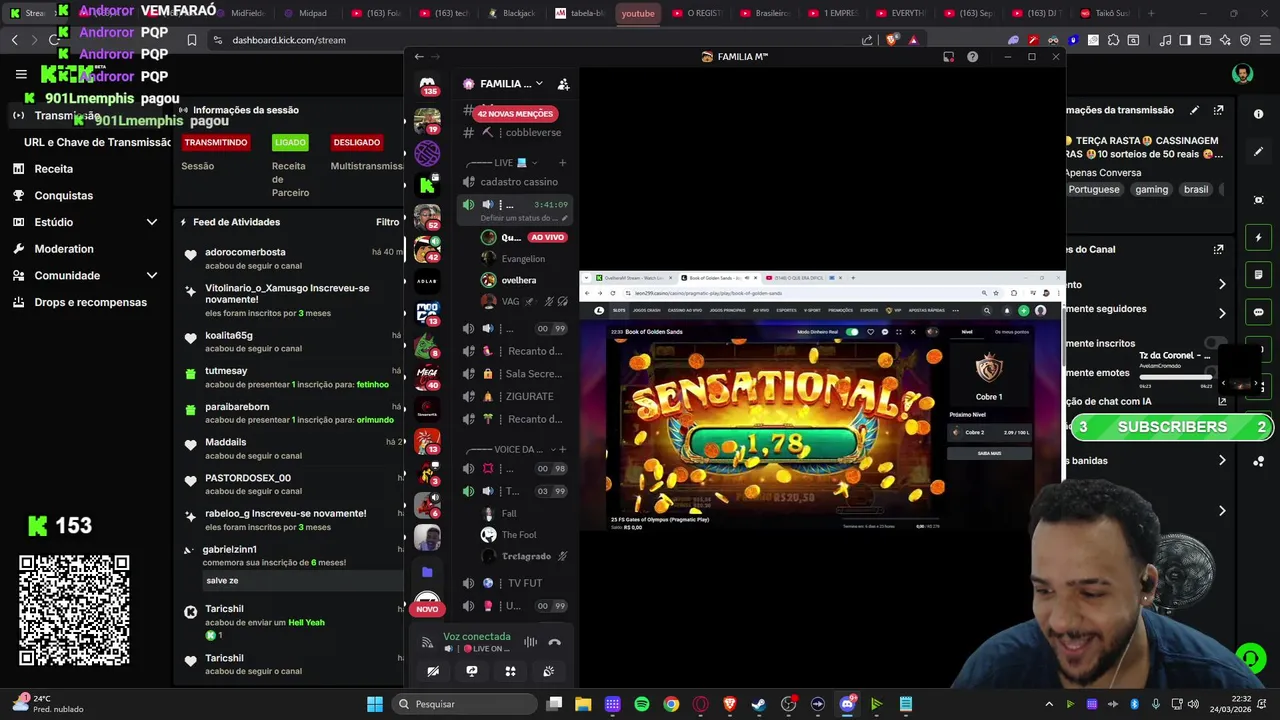Open Moderation in the Kick sidebar
Viewport: 1280px width, 720px height.
pyautogui.click(x=63, y=249)
